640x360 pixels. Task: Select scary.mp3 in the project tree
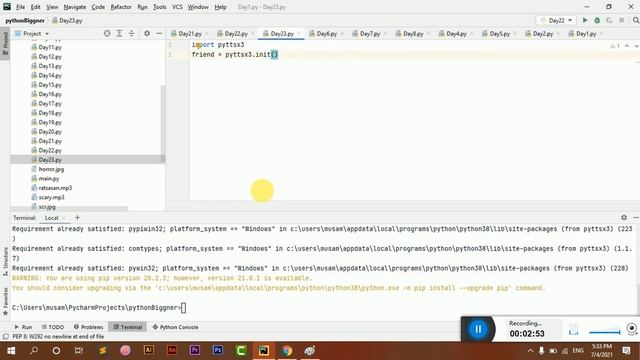51,198
